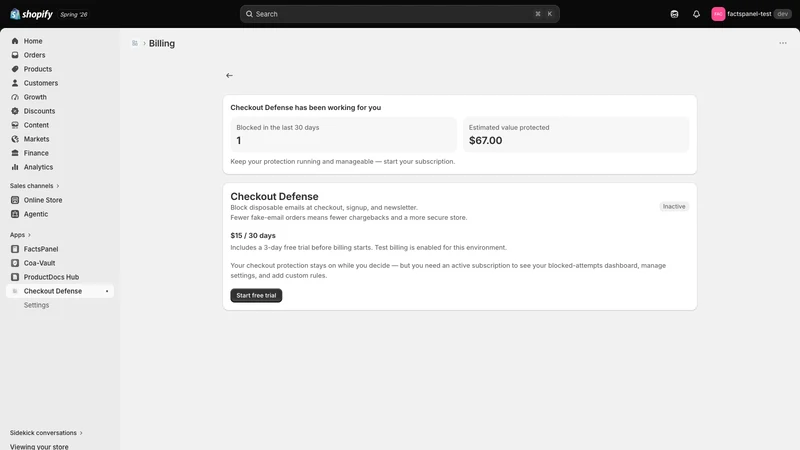Click the back arrow on Billing page
Screen dimensions: 800x450
pos(230,76)
